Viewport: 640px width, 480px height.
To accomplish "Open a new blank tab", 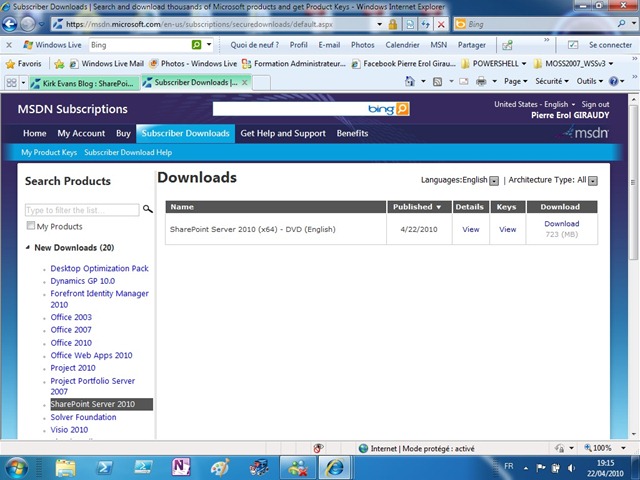I will coord(262,83).
